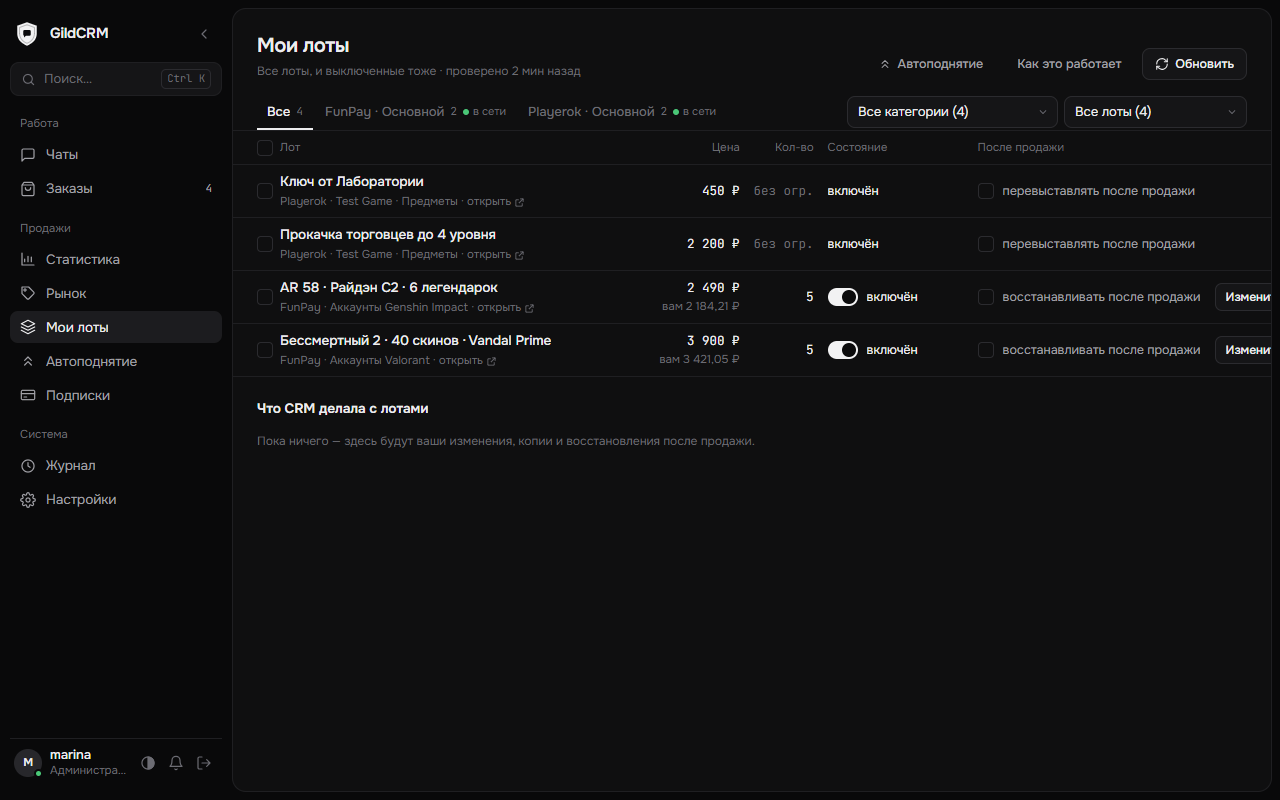Enable перевыставлять после продажи for Ключ от Лаборатории
Screen dimensions: 1280x800
(986, 191)
